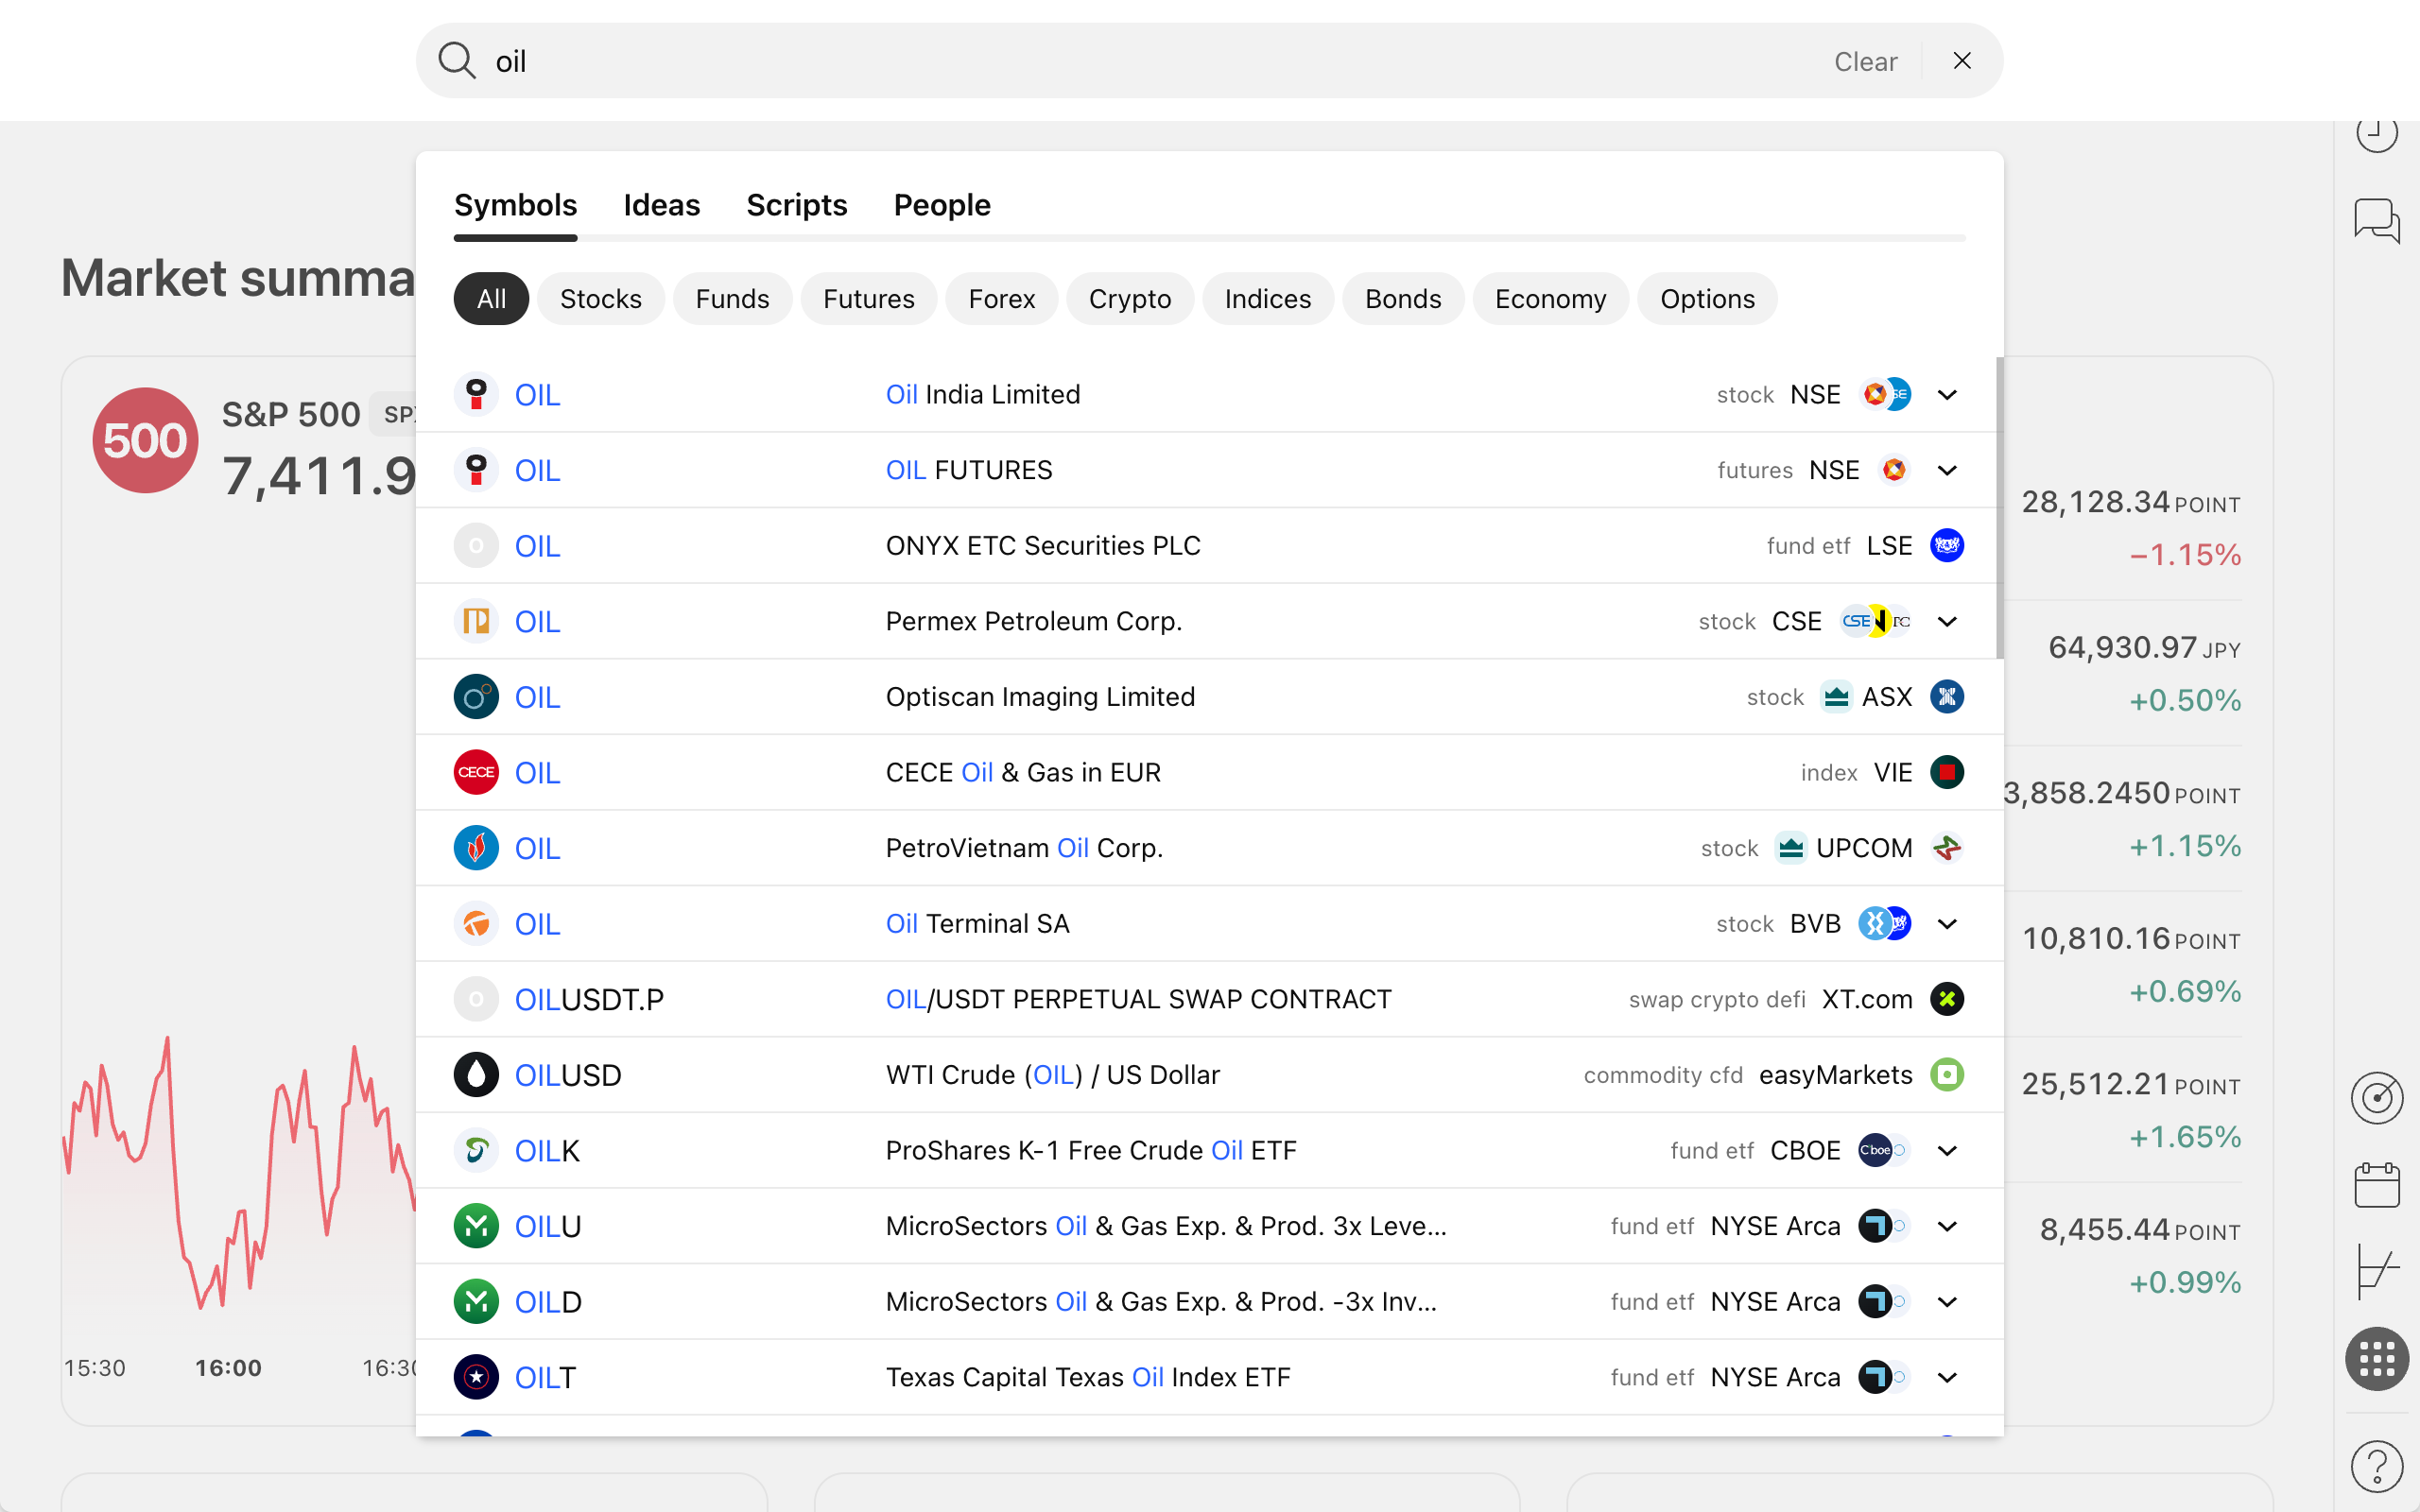Filter results by Bonds
This screenshot has width=2420, height=1512.
pos(1403,299)
